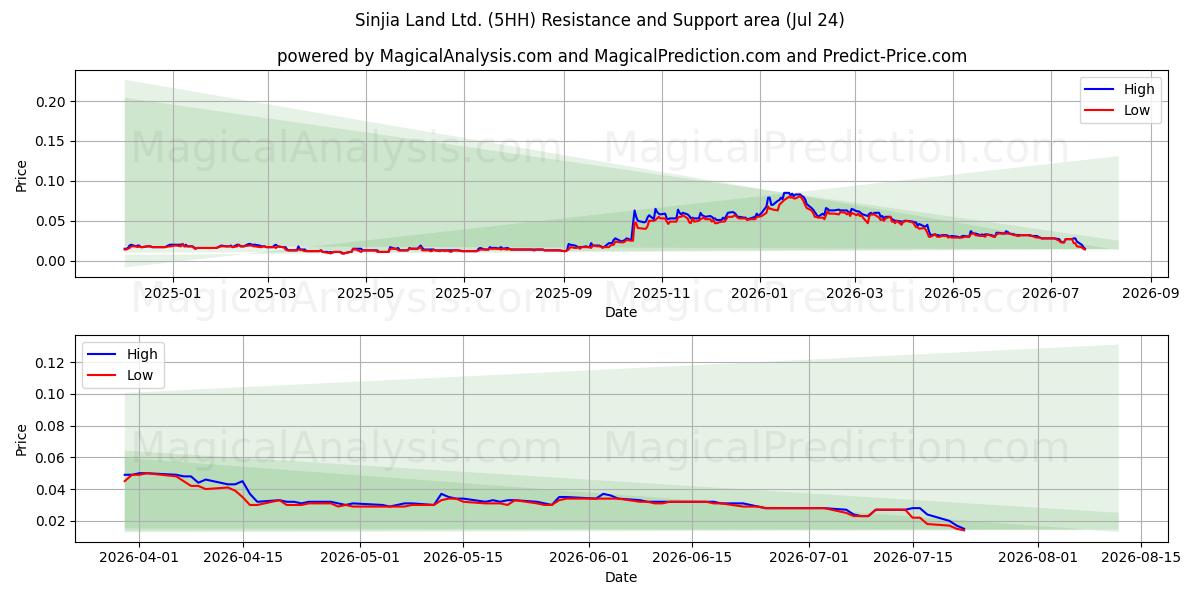Click the '0.15' y-axis label on upper chart
Viewport: 1200px width, 600px height.
coord(51,141)
